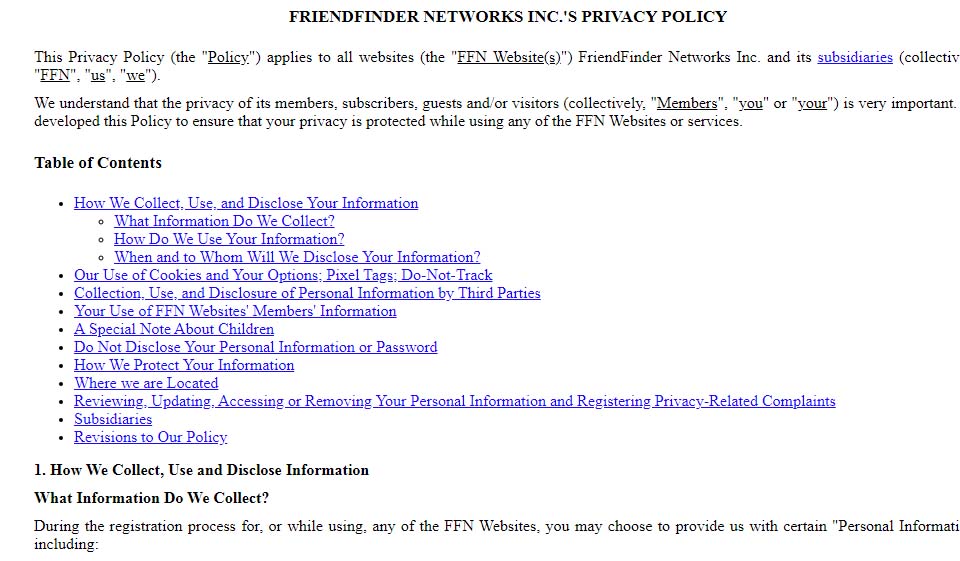960x561 pixels.
Task: Click the underlined "Members" defined term
Action: click(687, 103)
